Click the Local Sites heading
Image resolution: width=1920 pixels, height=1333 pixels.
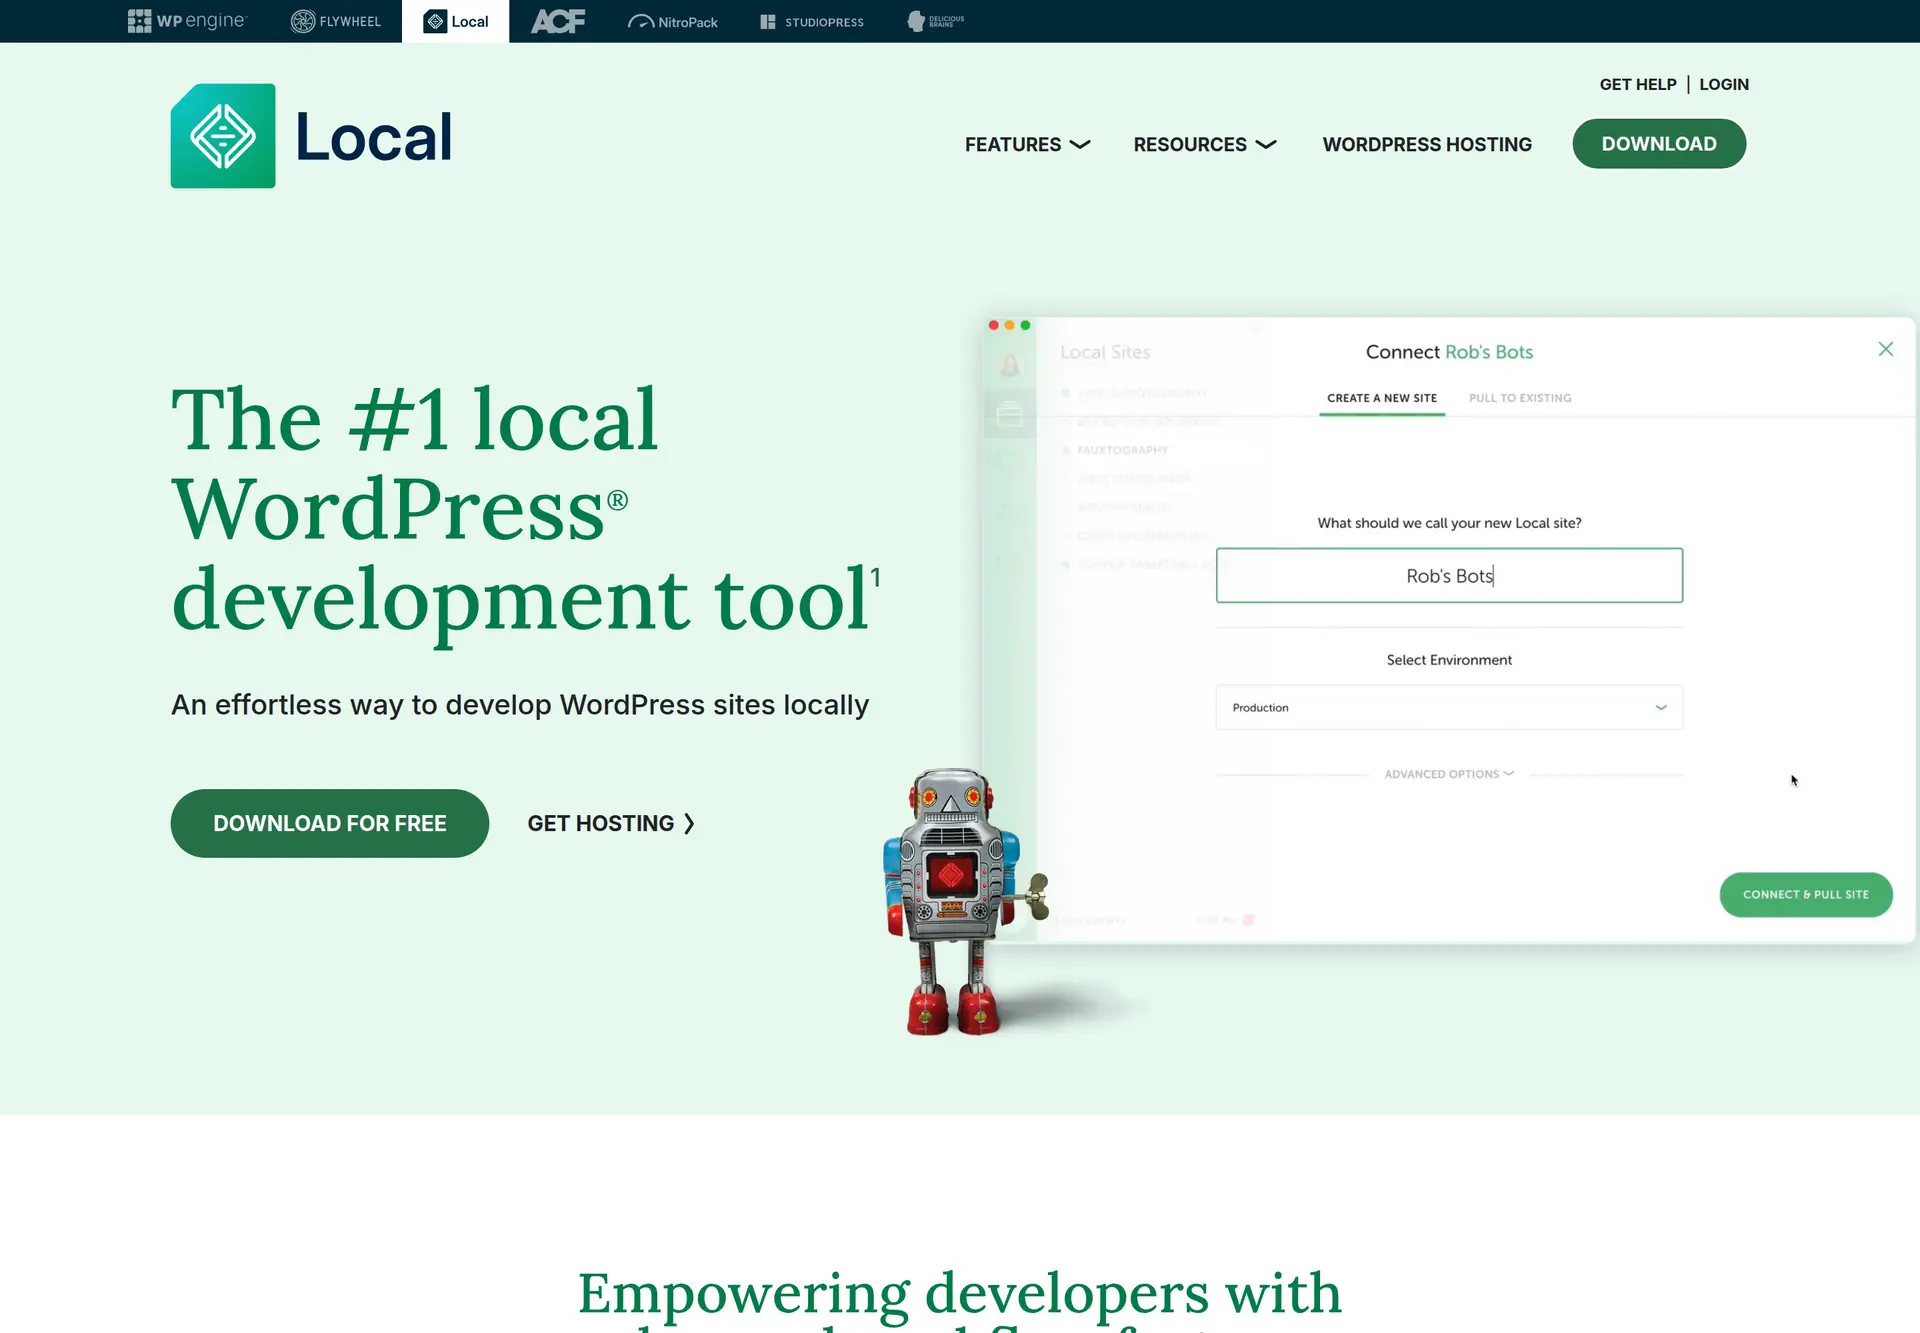coord(1105,352)
